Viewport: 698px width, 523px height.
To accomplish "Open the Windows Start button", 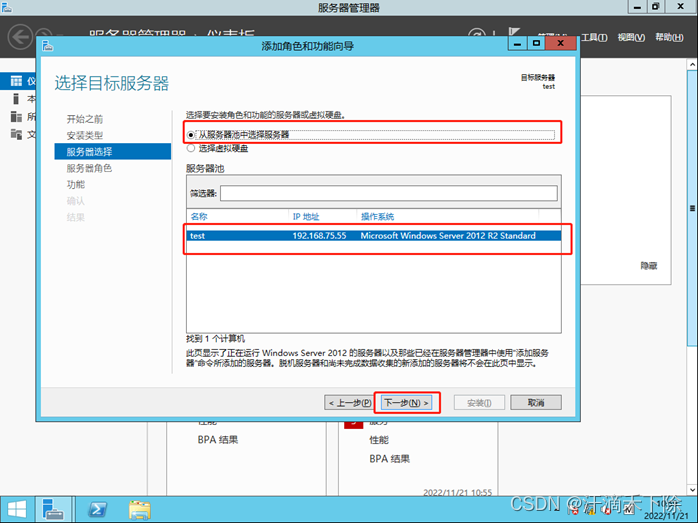I will [17, 510].
